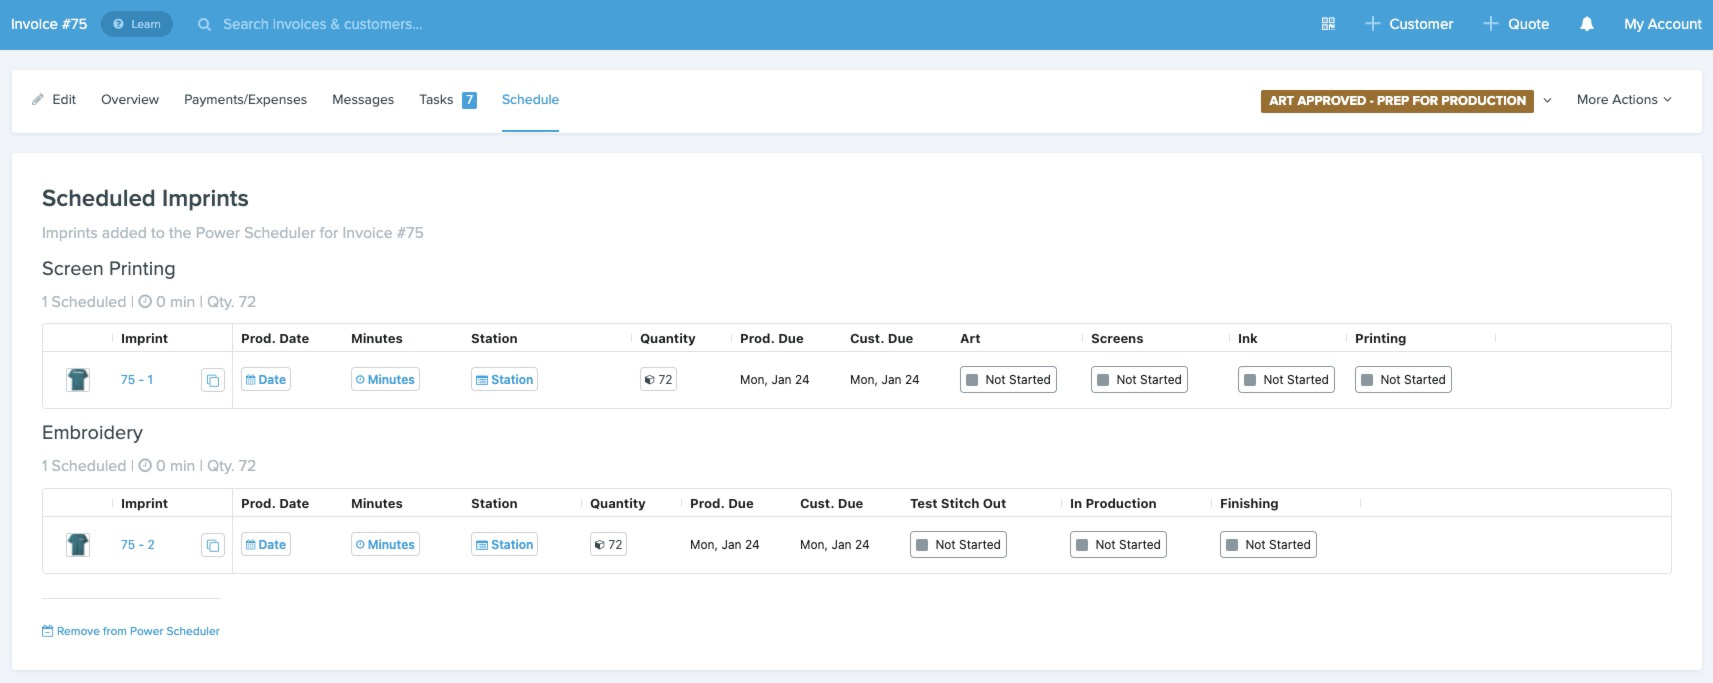The height and width of the screenshot is (683, 1713).
Task: Open imprint link 75 - 2
Action: [x=138, y=545]
